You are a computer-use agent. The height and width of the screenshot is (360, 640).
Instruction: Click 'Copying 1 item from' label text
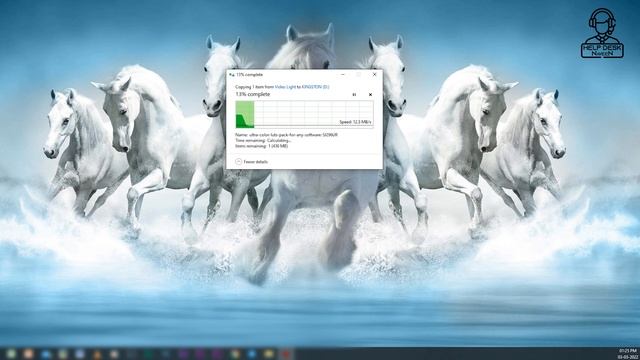[254, 87]
